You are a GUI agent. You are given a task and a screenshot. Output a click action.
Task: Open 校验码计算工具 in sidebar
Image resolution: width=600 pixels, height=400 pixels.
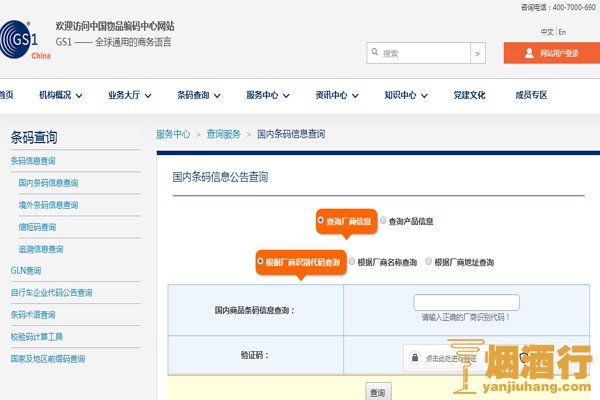(x=37, y=337)
